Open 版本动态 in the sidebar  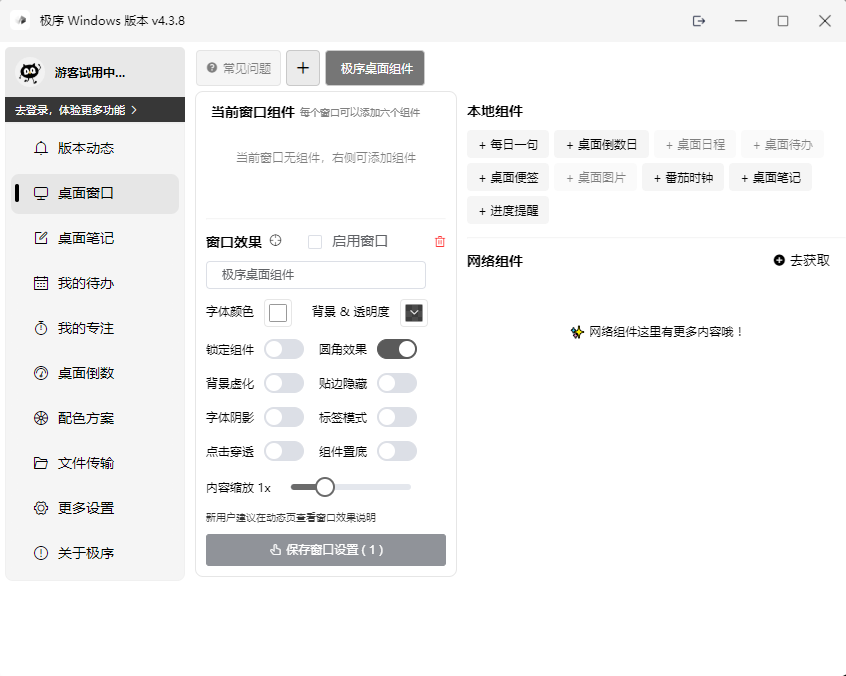coord(95,148)
